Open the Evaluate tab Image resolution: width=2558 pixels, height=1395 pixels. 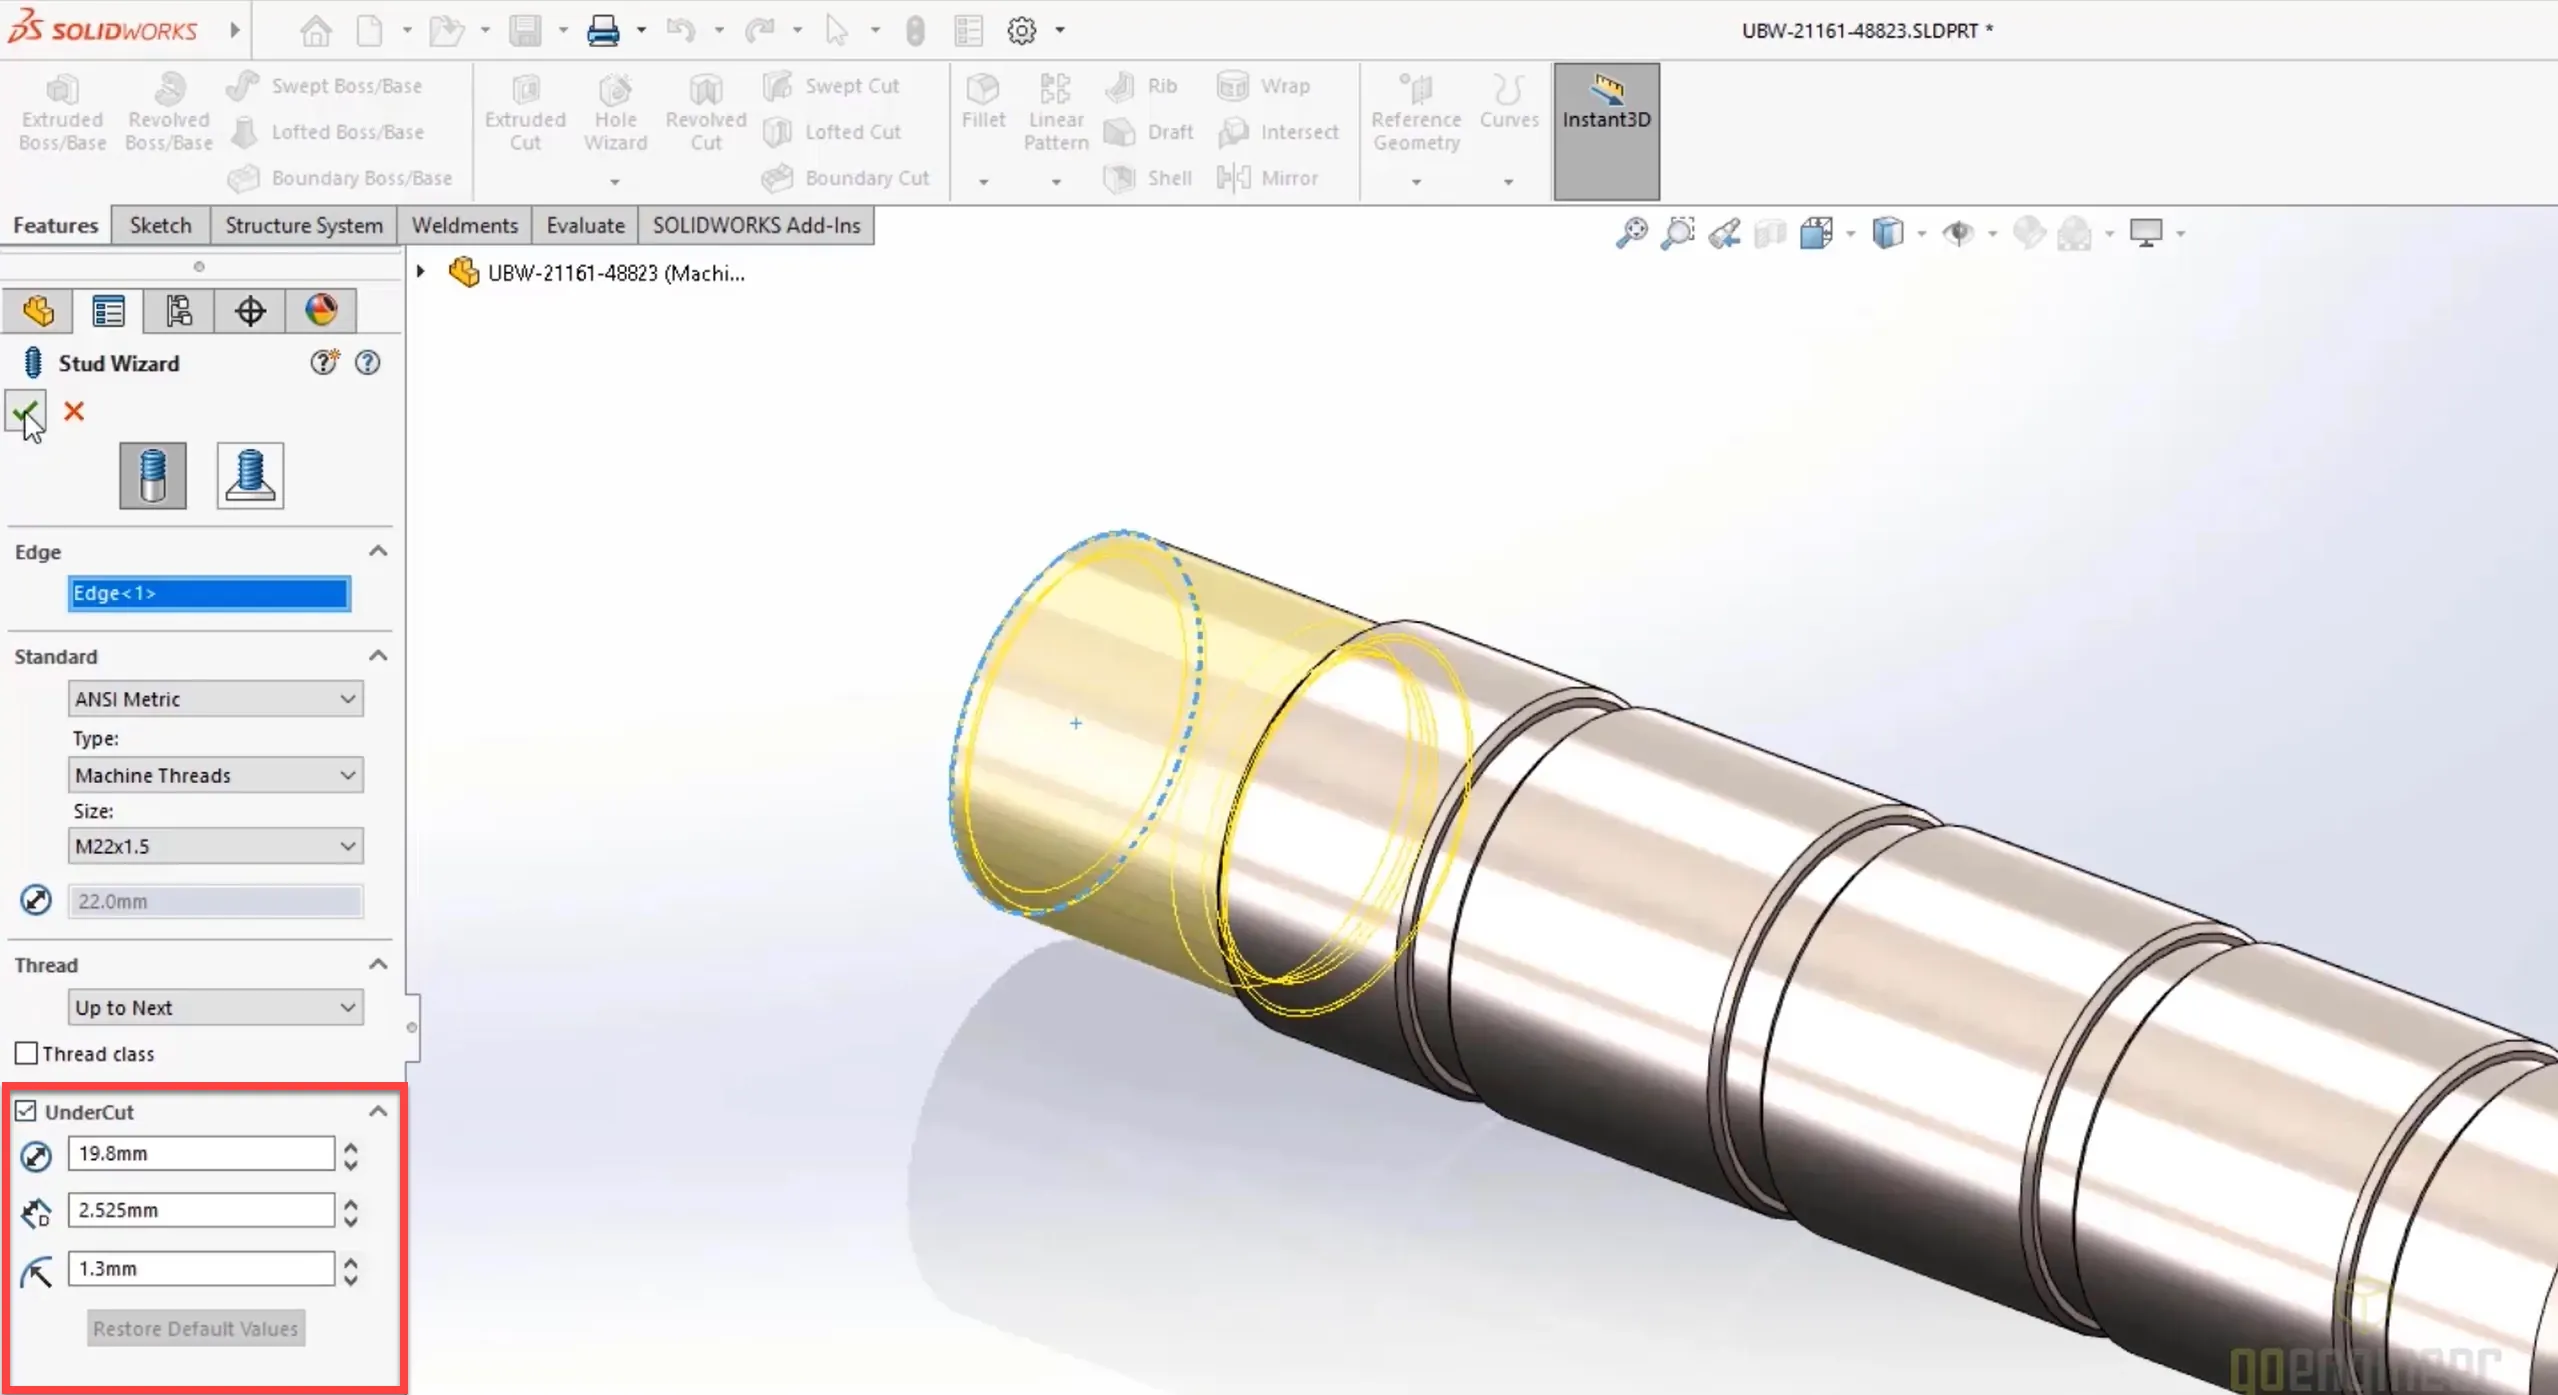[x=586, y=225]
